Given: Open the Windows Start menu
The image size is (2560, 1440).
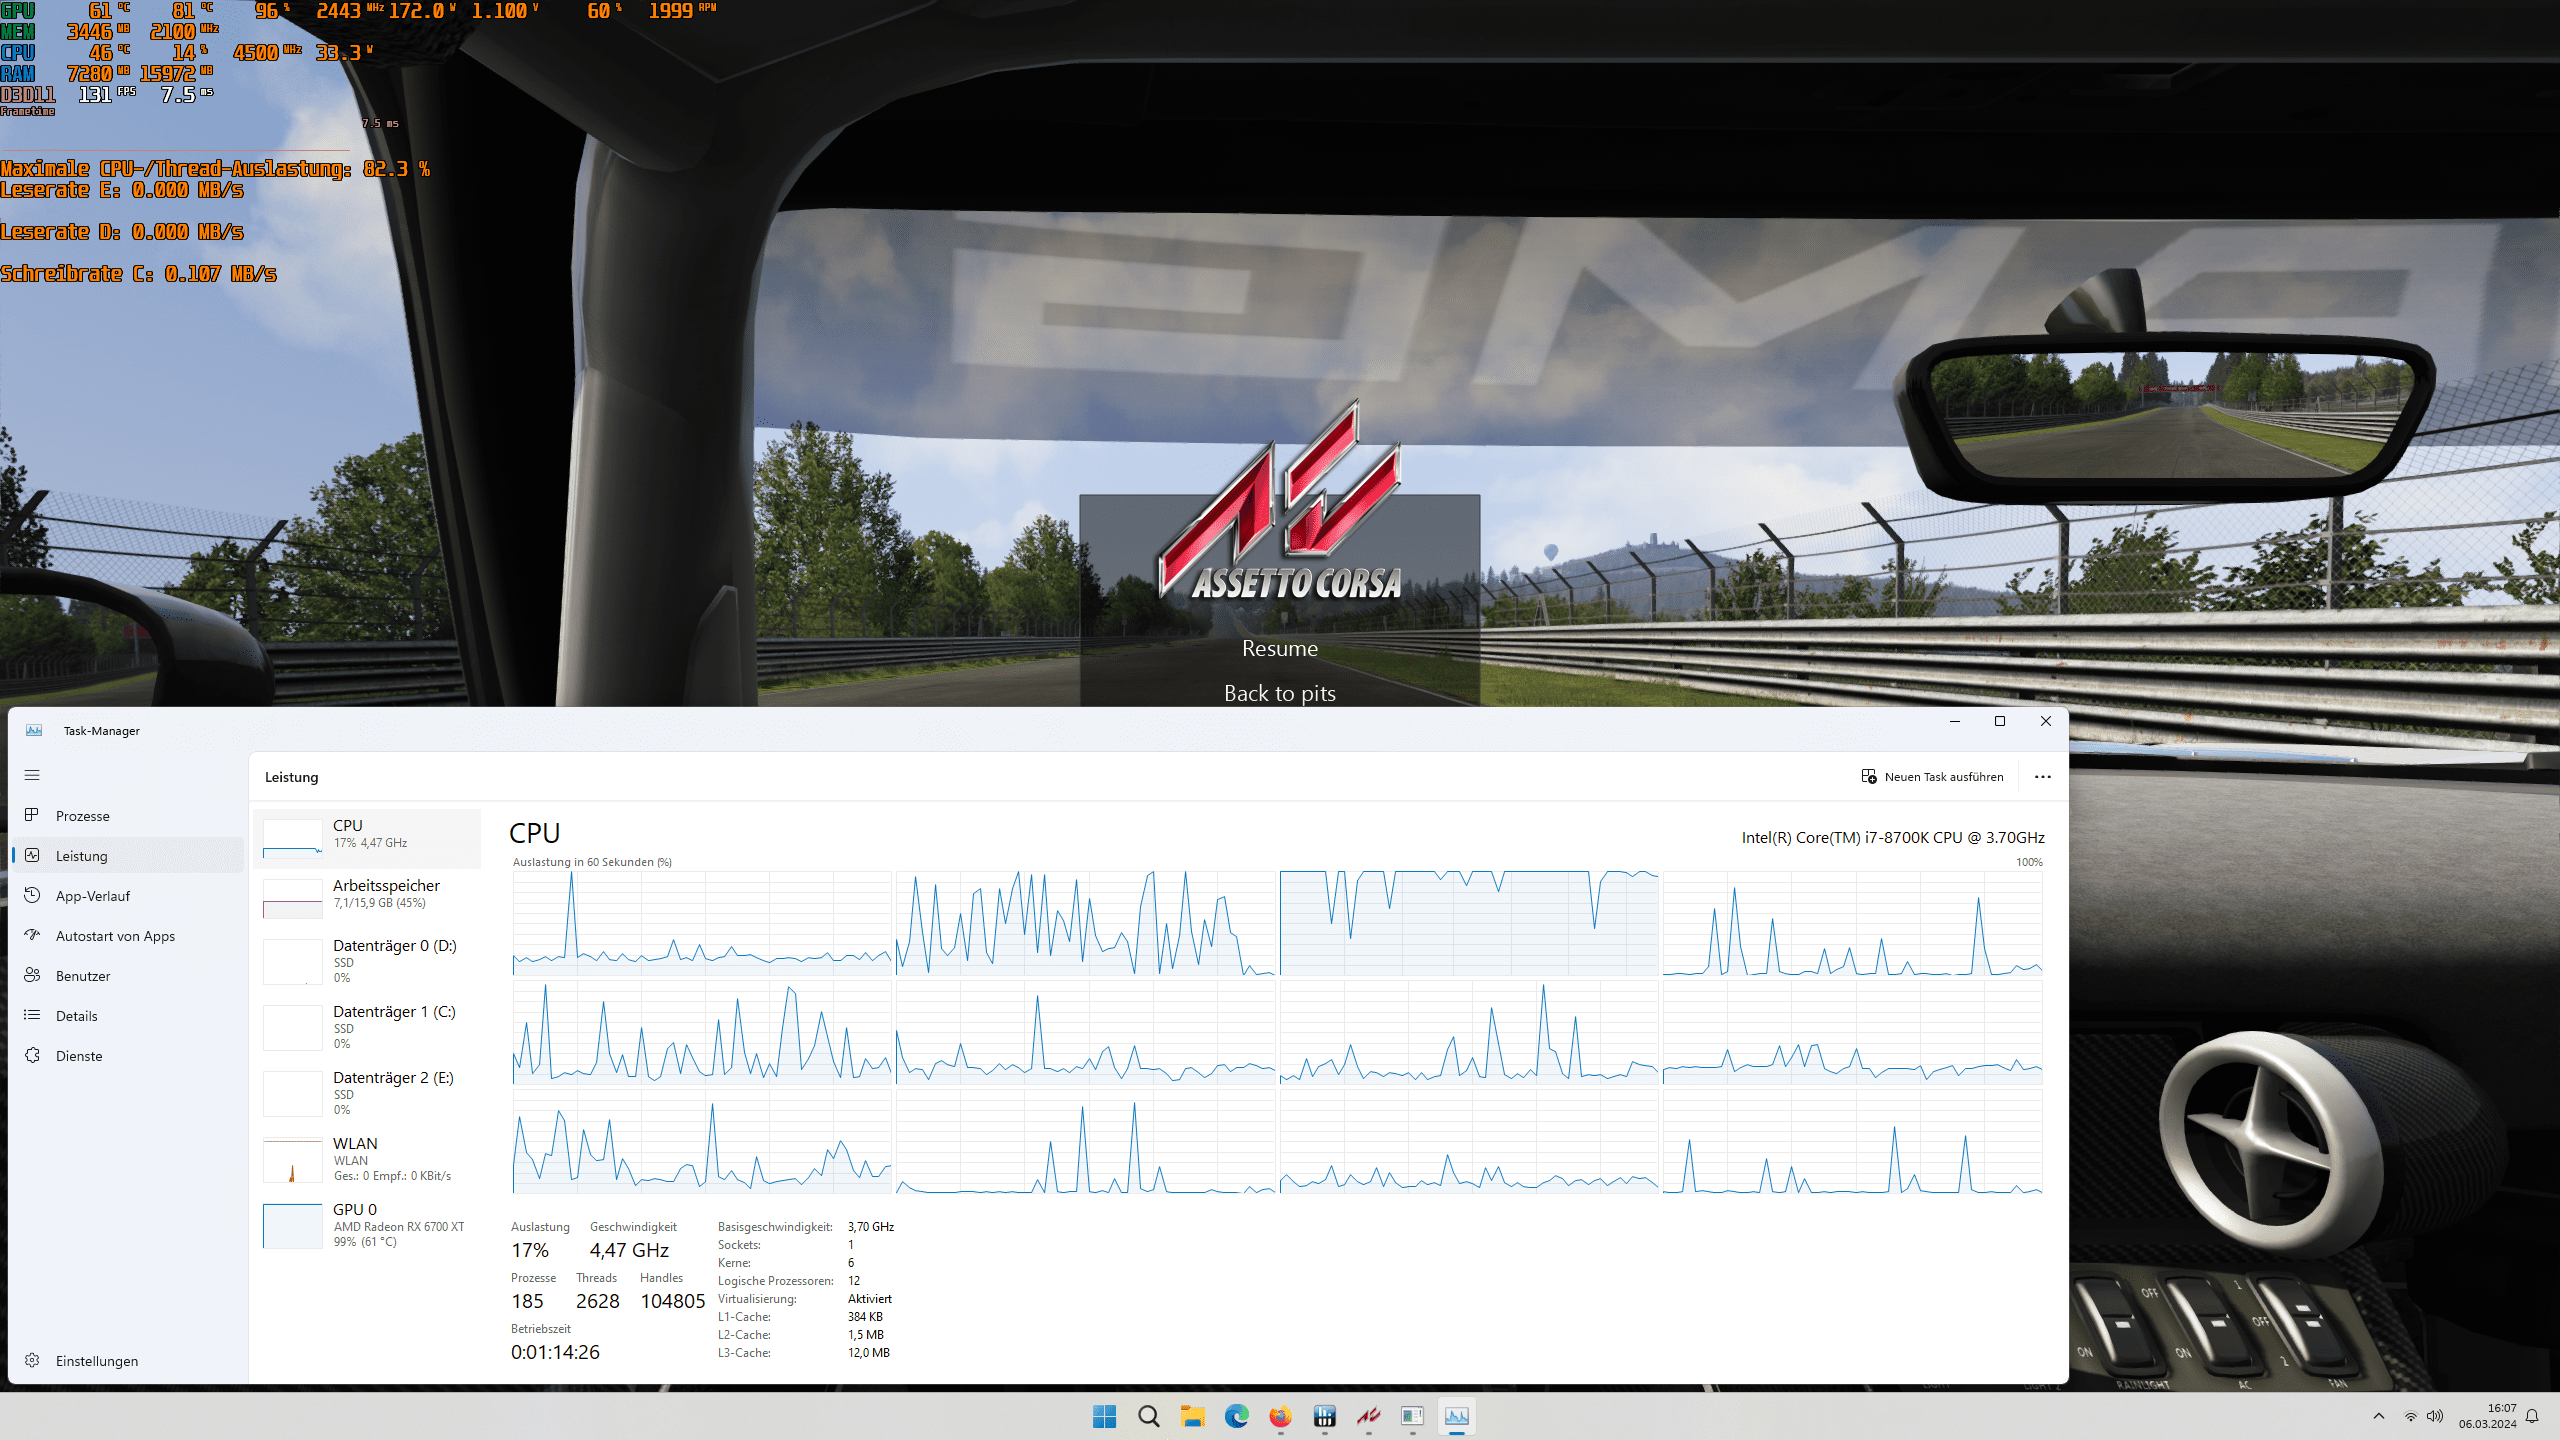Looking at the screenshot, I should click(1104, 1416).
